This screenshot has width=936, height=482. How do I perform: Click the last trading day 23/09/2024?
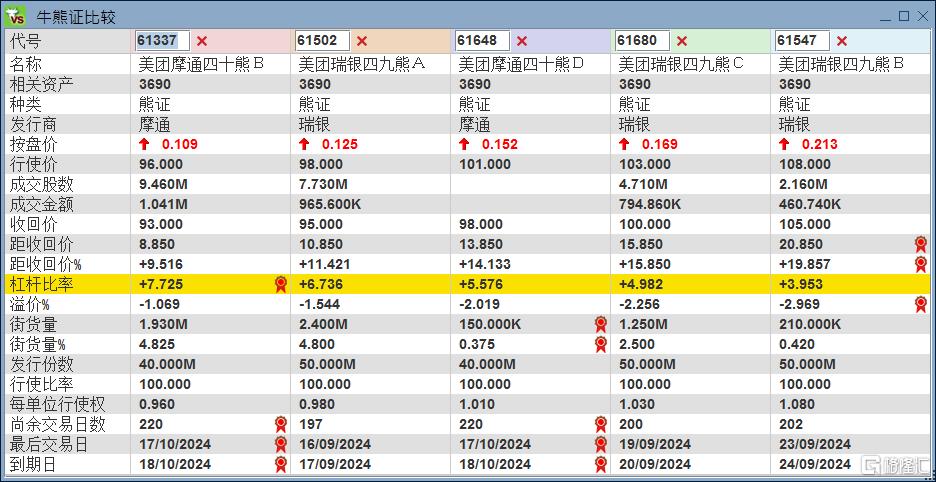[814, 444]
